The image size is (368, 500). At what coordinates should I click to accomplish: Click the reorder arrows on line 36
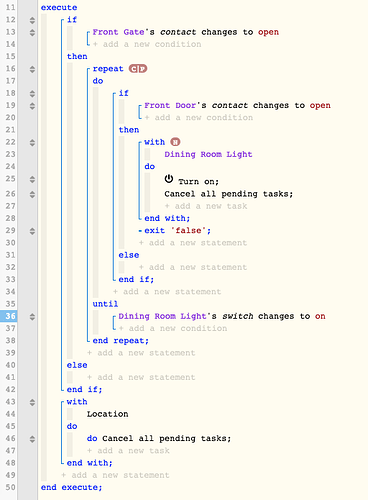[x=32, y=317]
